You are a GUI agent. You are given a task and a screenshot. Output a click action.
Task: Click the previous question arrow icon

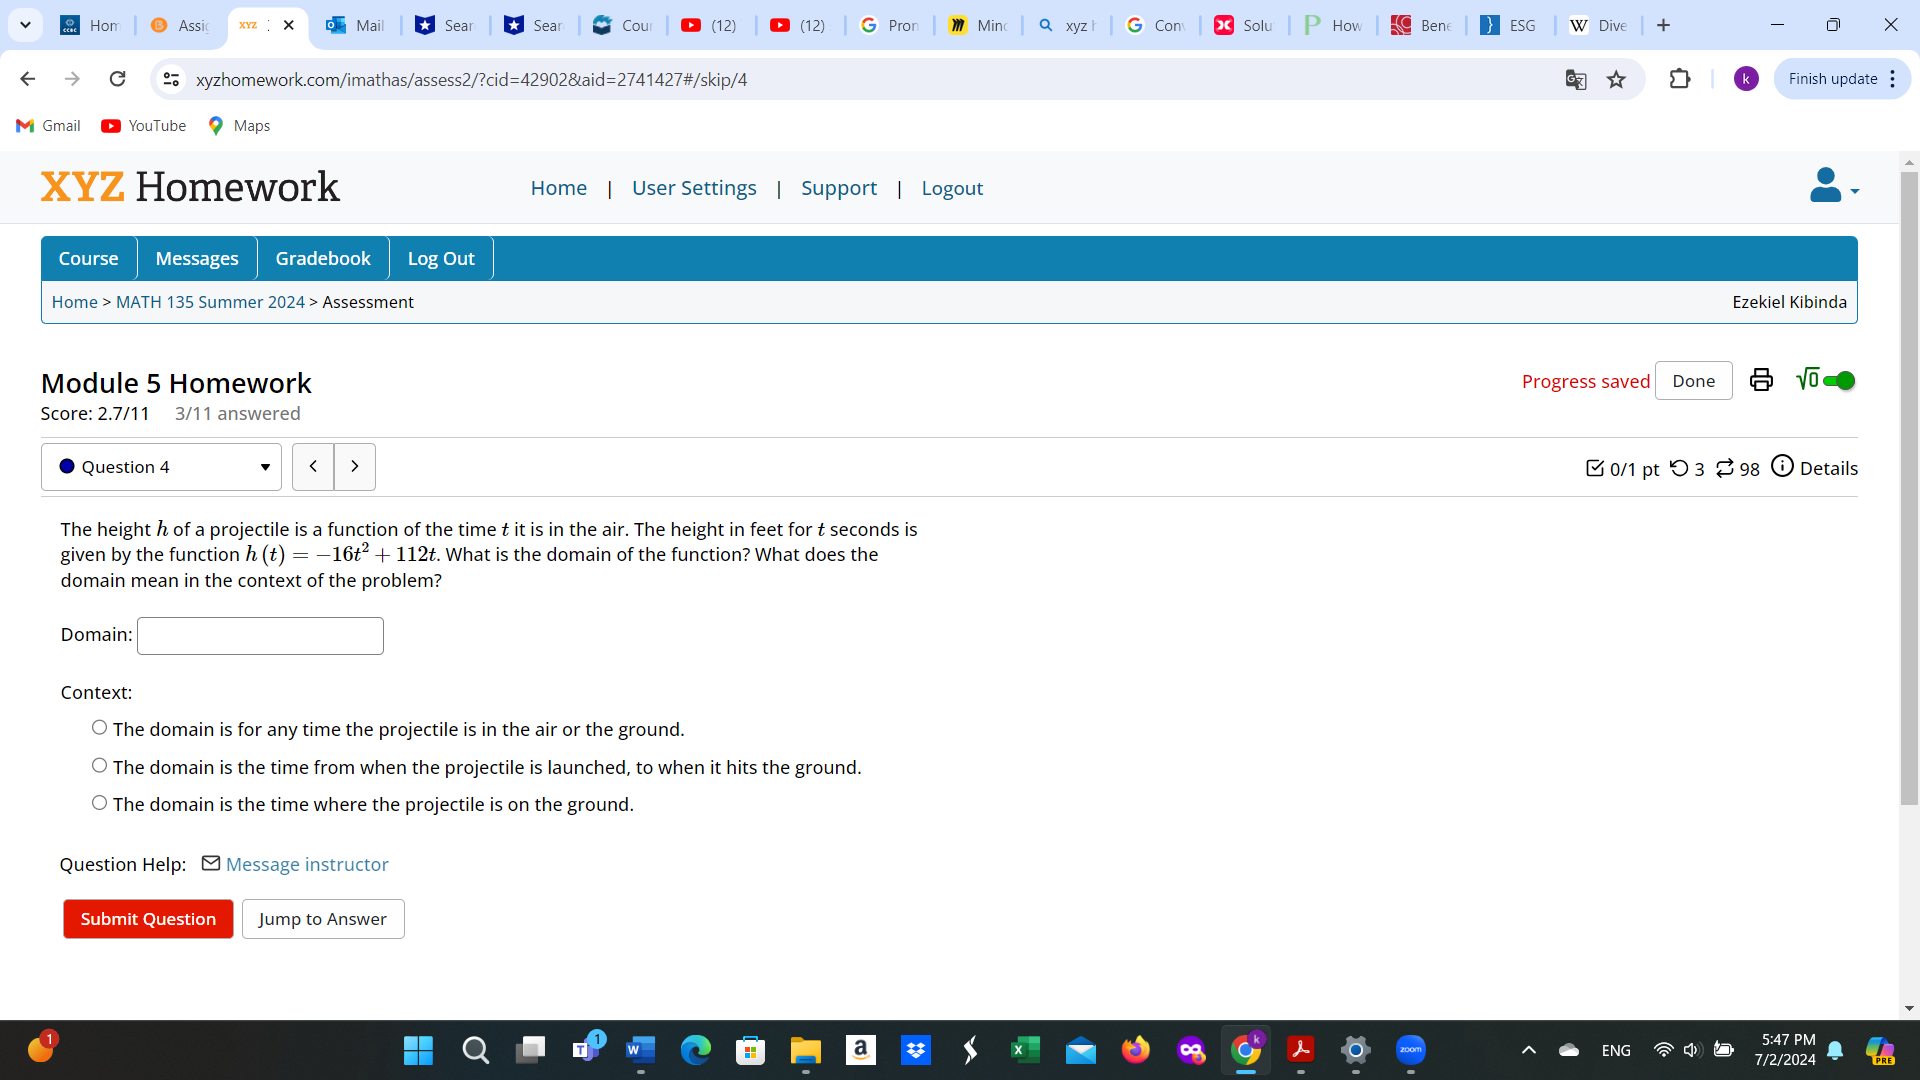tap(313, 465)
